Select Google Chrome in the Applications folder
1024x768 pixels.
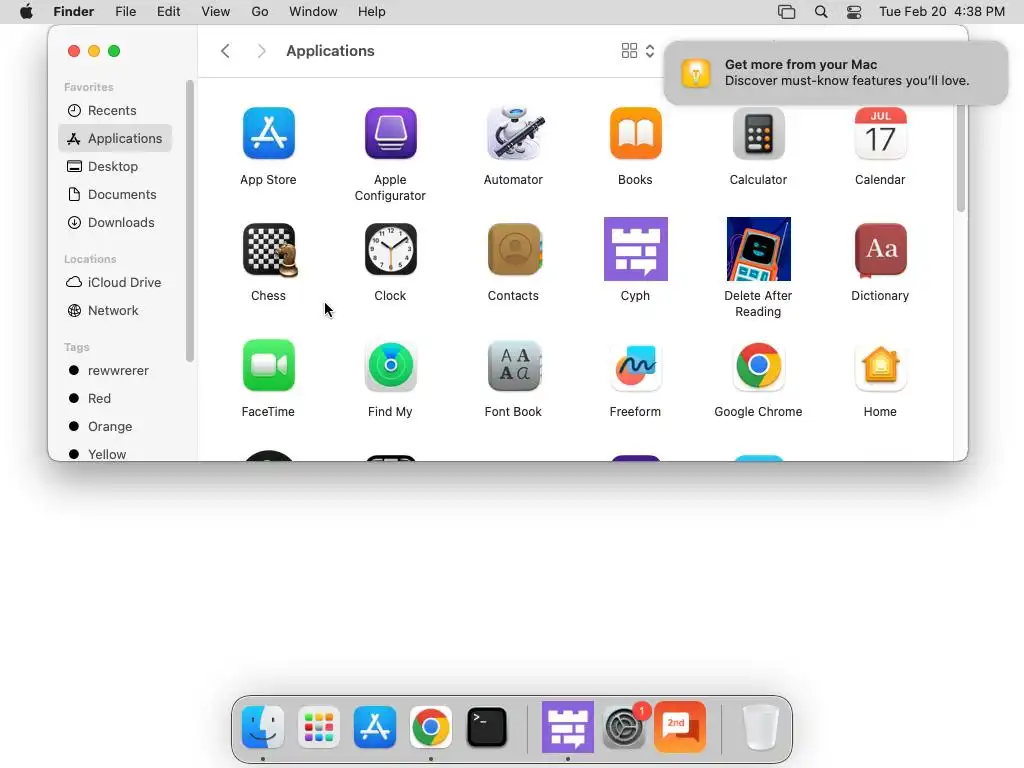click(x=758, y=365)
